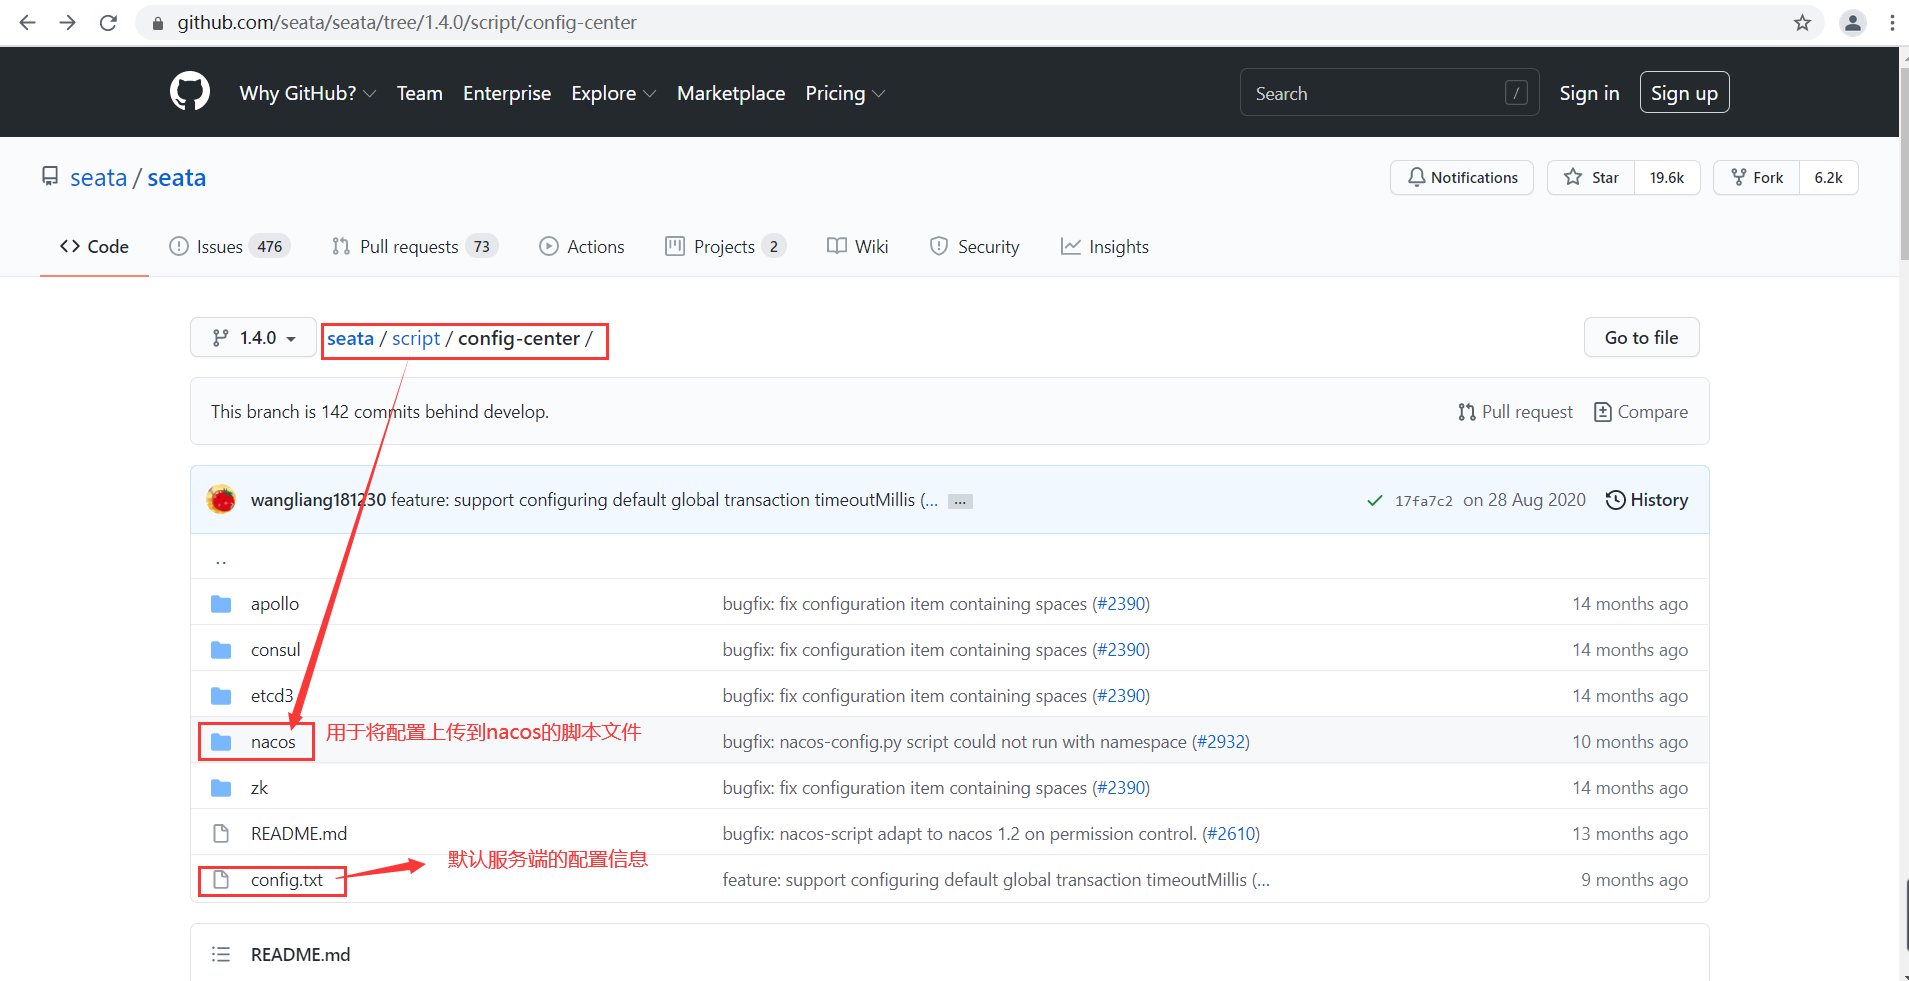Screen dimensions: 1909x981
Task: View the 6.2k forks count
Action: (x=1828, y=177)
